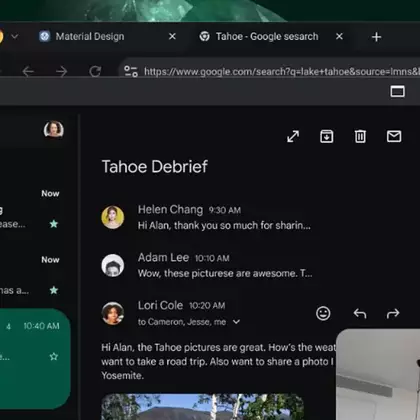Close the Tahoe Google search tab
Viewport: 420px width, 420px height.
(339, 36)
